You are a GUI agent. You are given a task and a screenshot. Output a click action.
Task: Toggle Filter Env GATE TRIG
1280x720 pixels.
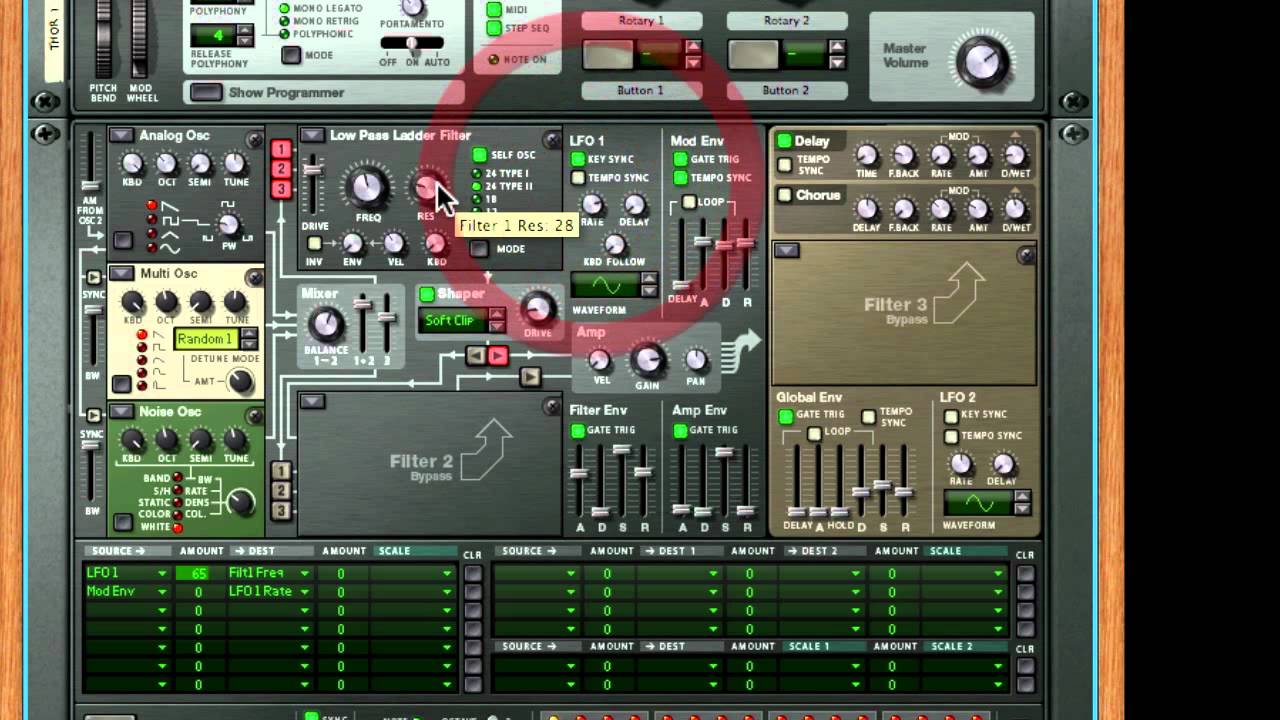(x=578, y=431)
